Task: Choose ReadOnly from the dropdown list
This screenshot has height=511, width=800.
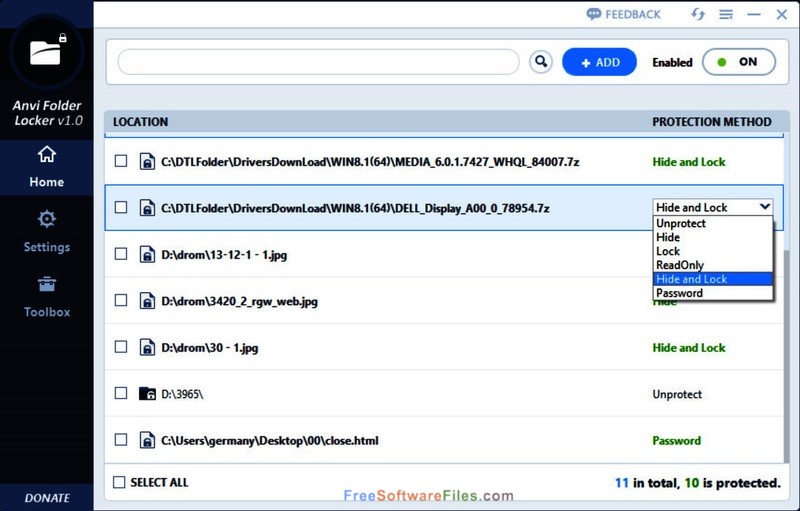Action: point(713,265)
